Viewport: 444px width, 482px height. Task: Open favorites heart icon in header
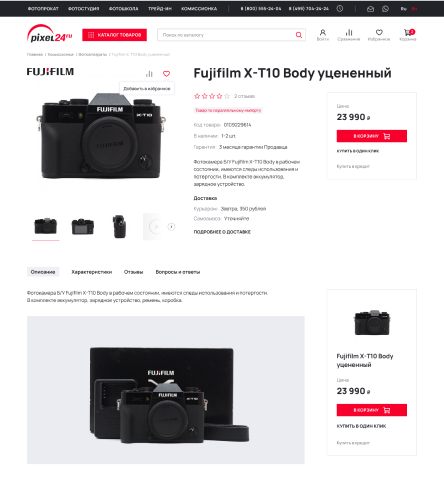(x=379, y=32)
